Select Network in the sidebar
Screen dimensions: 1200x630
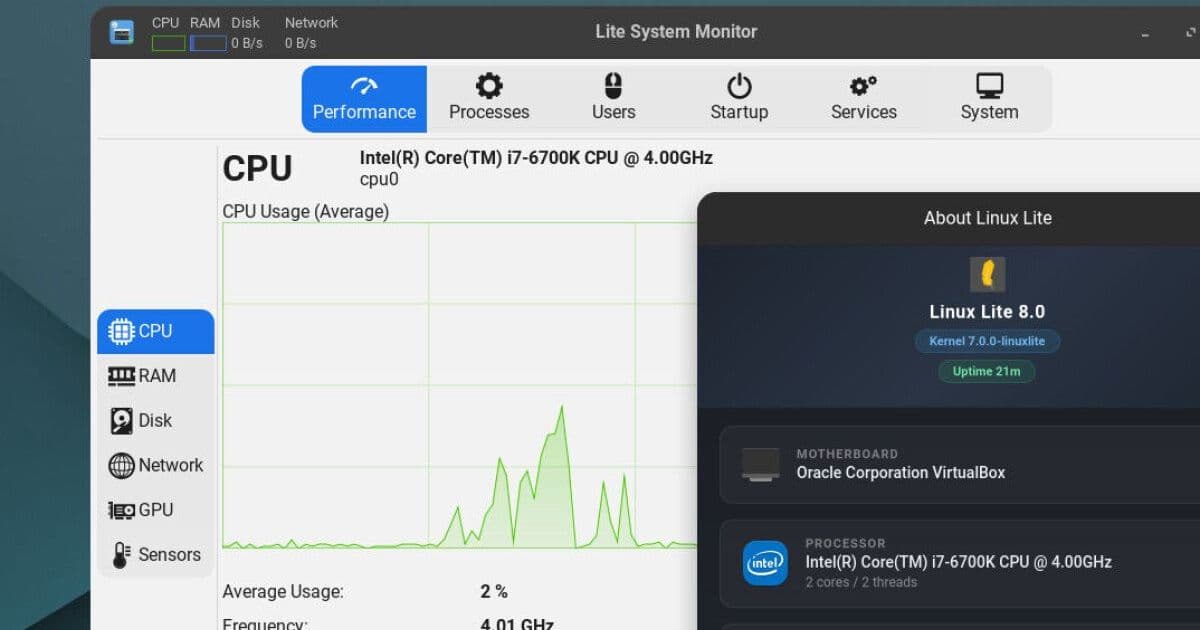[x=156, y=465]
